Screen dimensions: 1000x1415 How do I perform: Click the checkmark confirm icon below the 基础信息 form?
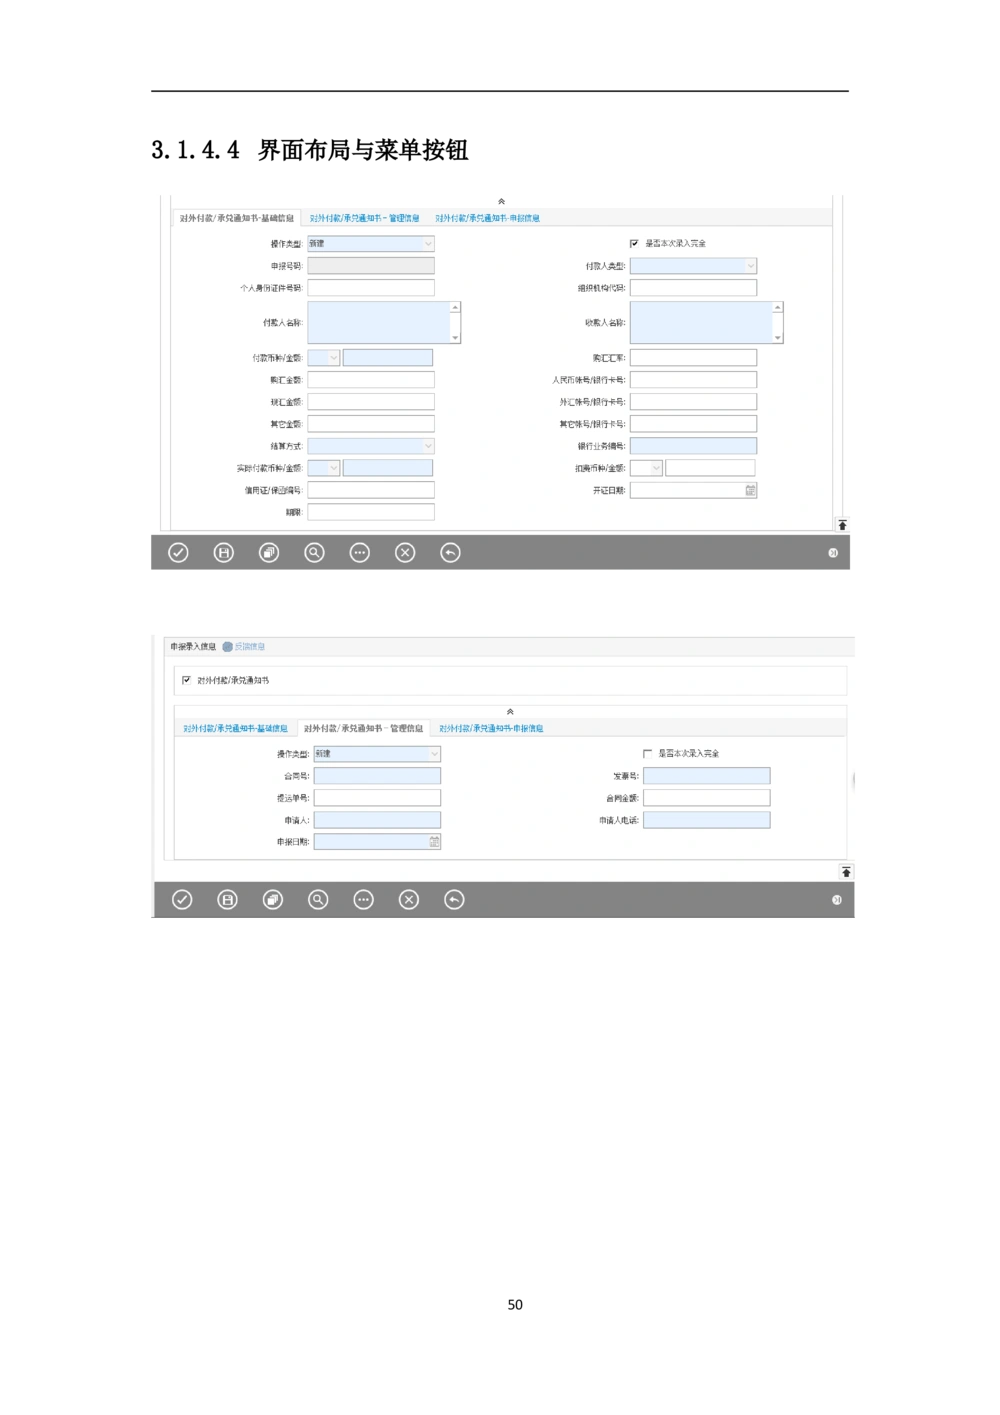[x=178, y=553]
